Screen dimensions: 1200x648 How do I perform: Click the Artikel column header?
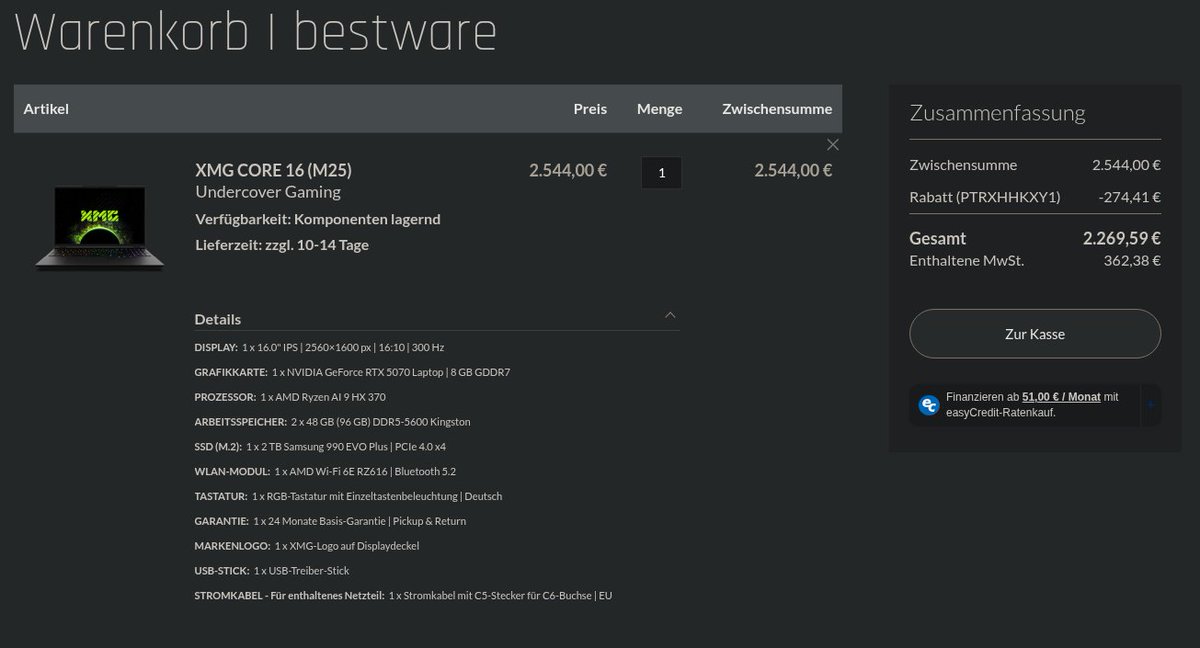point(46,109)
